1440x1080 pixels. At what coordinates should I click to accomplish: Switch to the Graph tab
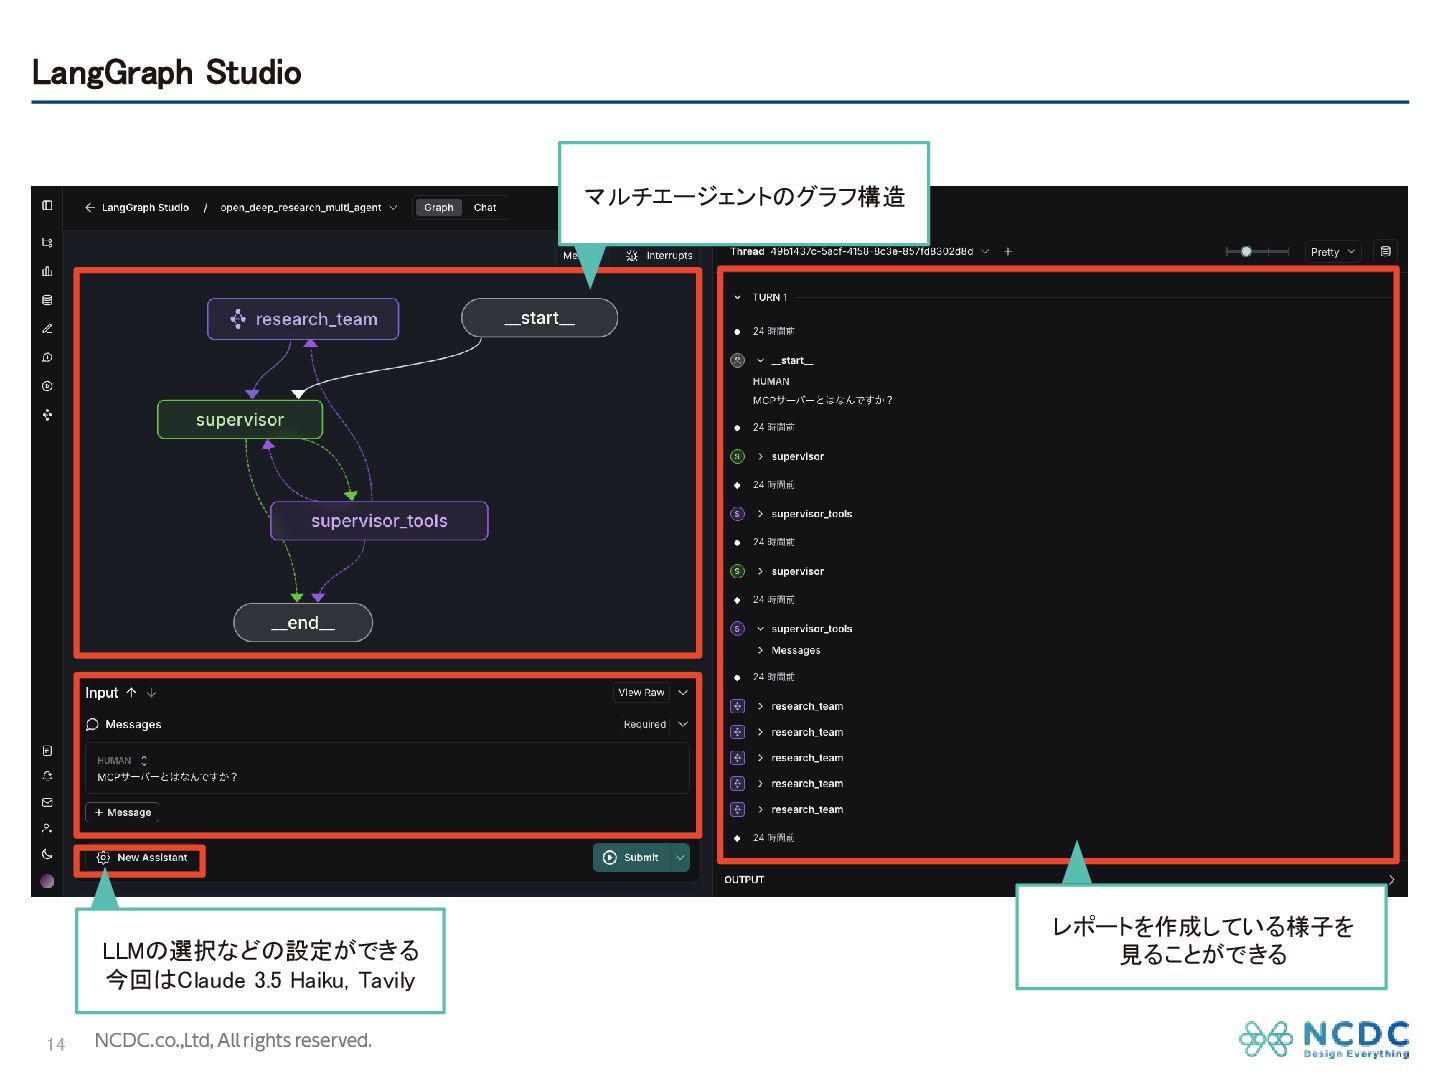coord(438,208)
